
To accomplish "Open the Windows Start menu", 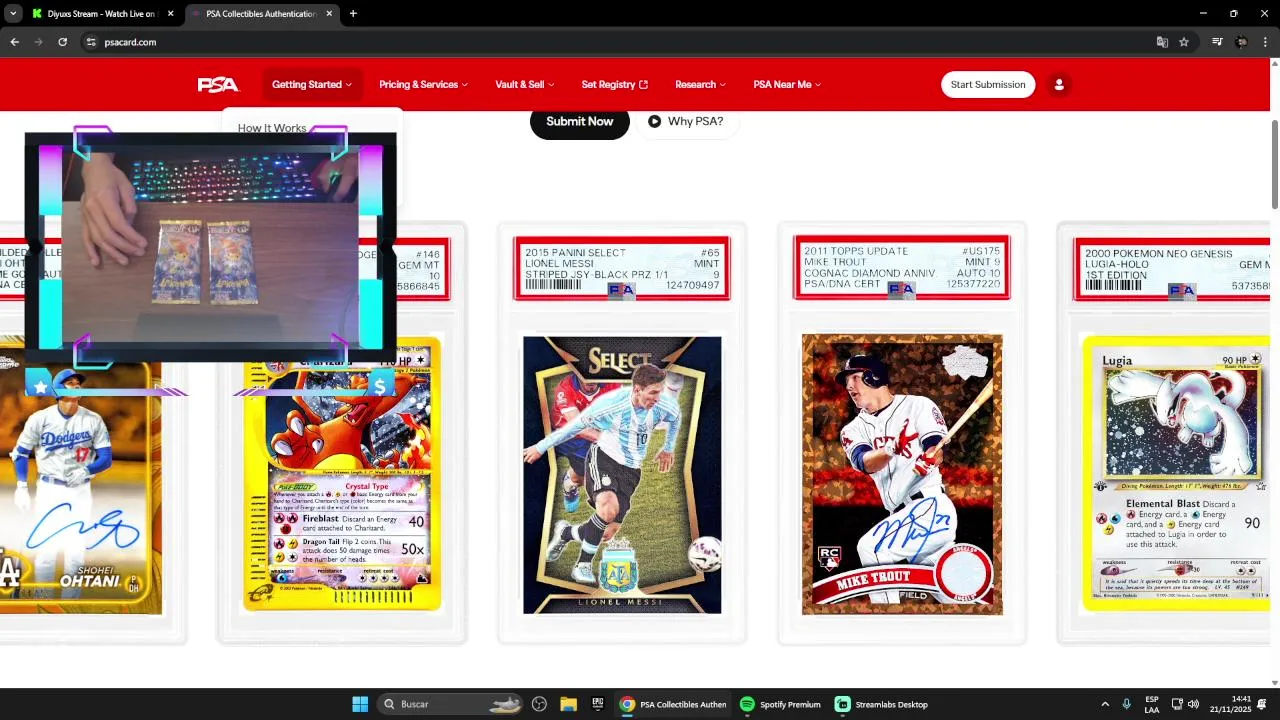I will (360, 704).
